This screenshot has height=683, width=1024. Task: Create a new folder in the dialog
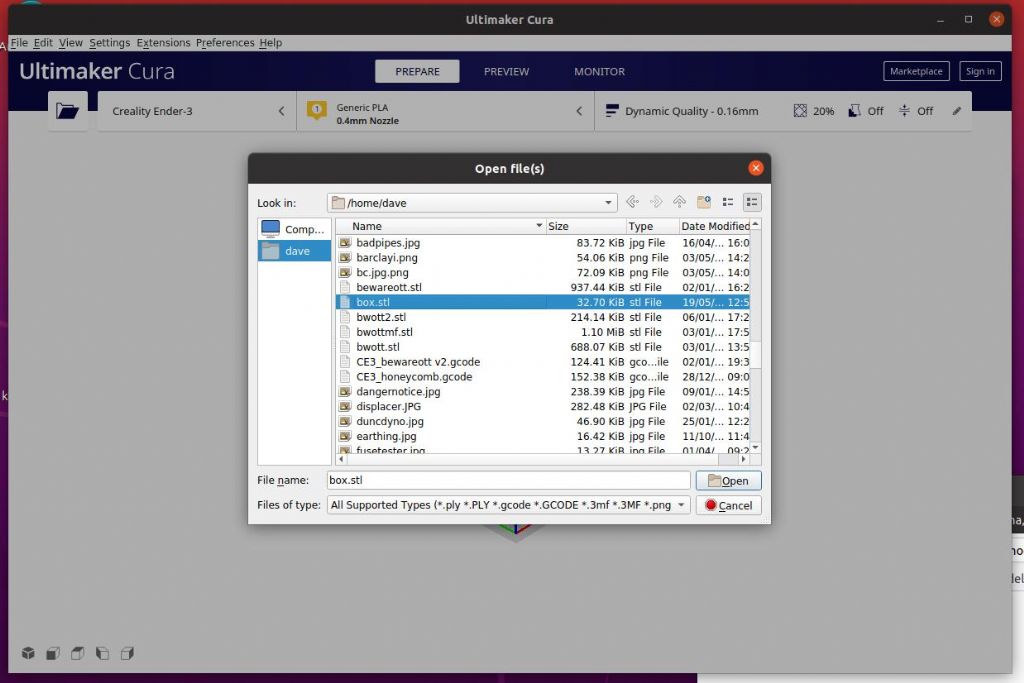coord(703,202)
